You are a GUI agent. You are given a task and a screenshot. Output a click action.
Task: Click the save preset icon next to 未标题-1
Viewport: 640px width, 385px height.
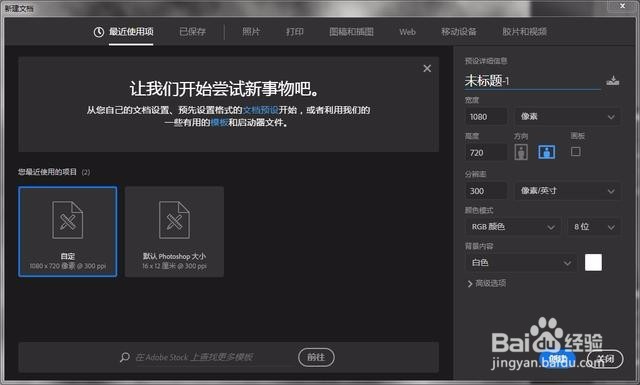pos(612,80)
